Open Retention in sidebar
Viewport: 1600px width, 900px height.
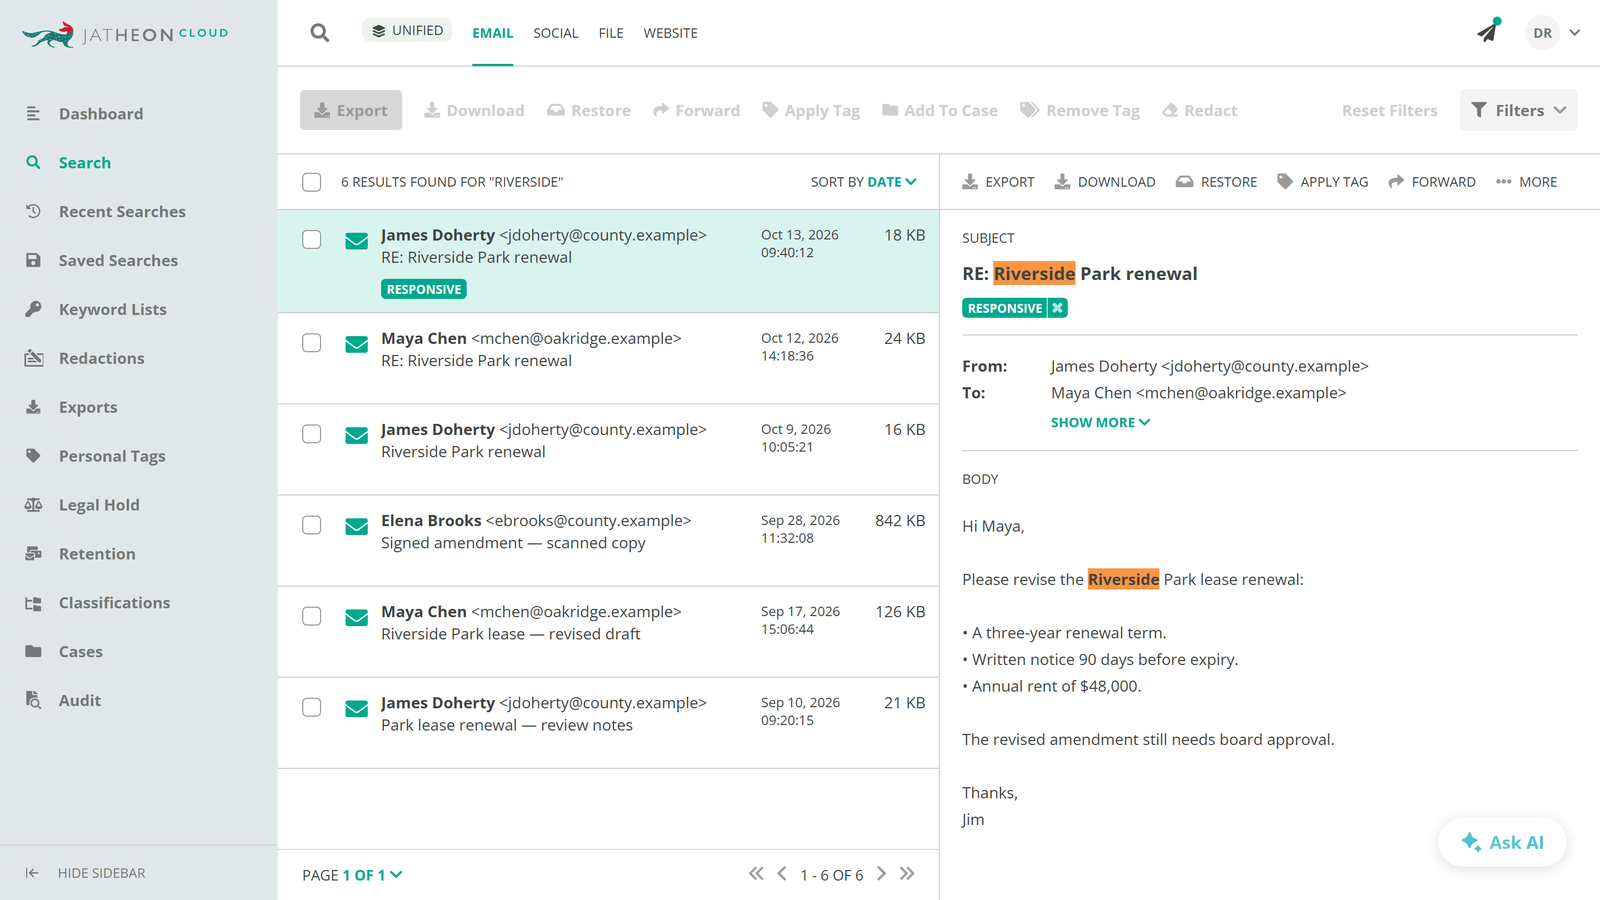click(97, 555)
